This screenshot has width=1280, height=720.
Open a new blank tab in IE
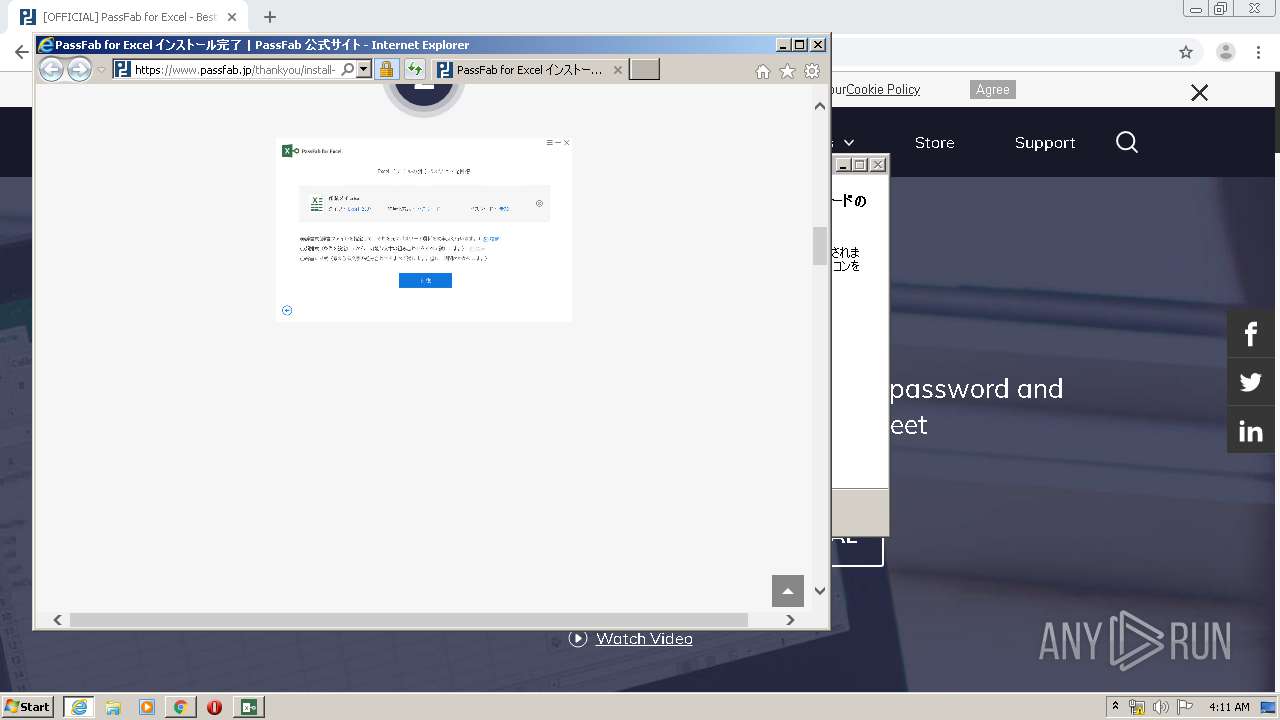point(644,69)
